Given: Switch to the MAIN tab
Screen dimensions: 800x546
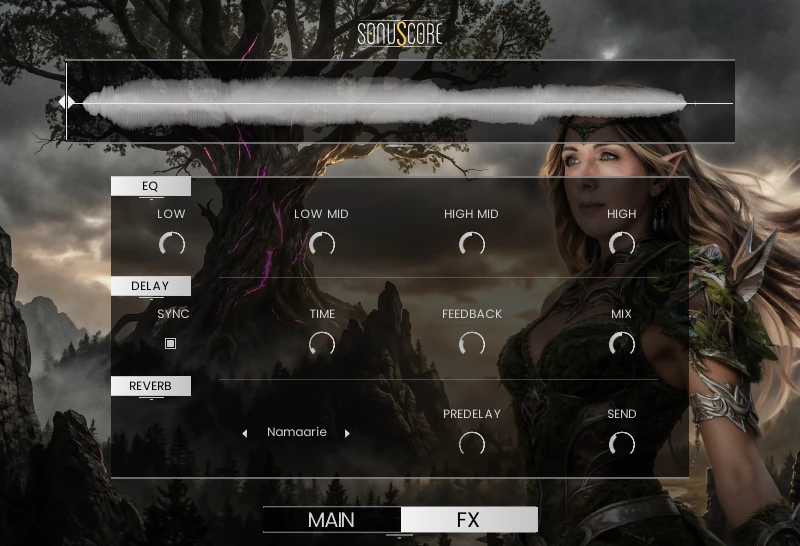Looking at the screenshot, I should pyautogui.click(x=331, y=520).
